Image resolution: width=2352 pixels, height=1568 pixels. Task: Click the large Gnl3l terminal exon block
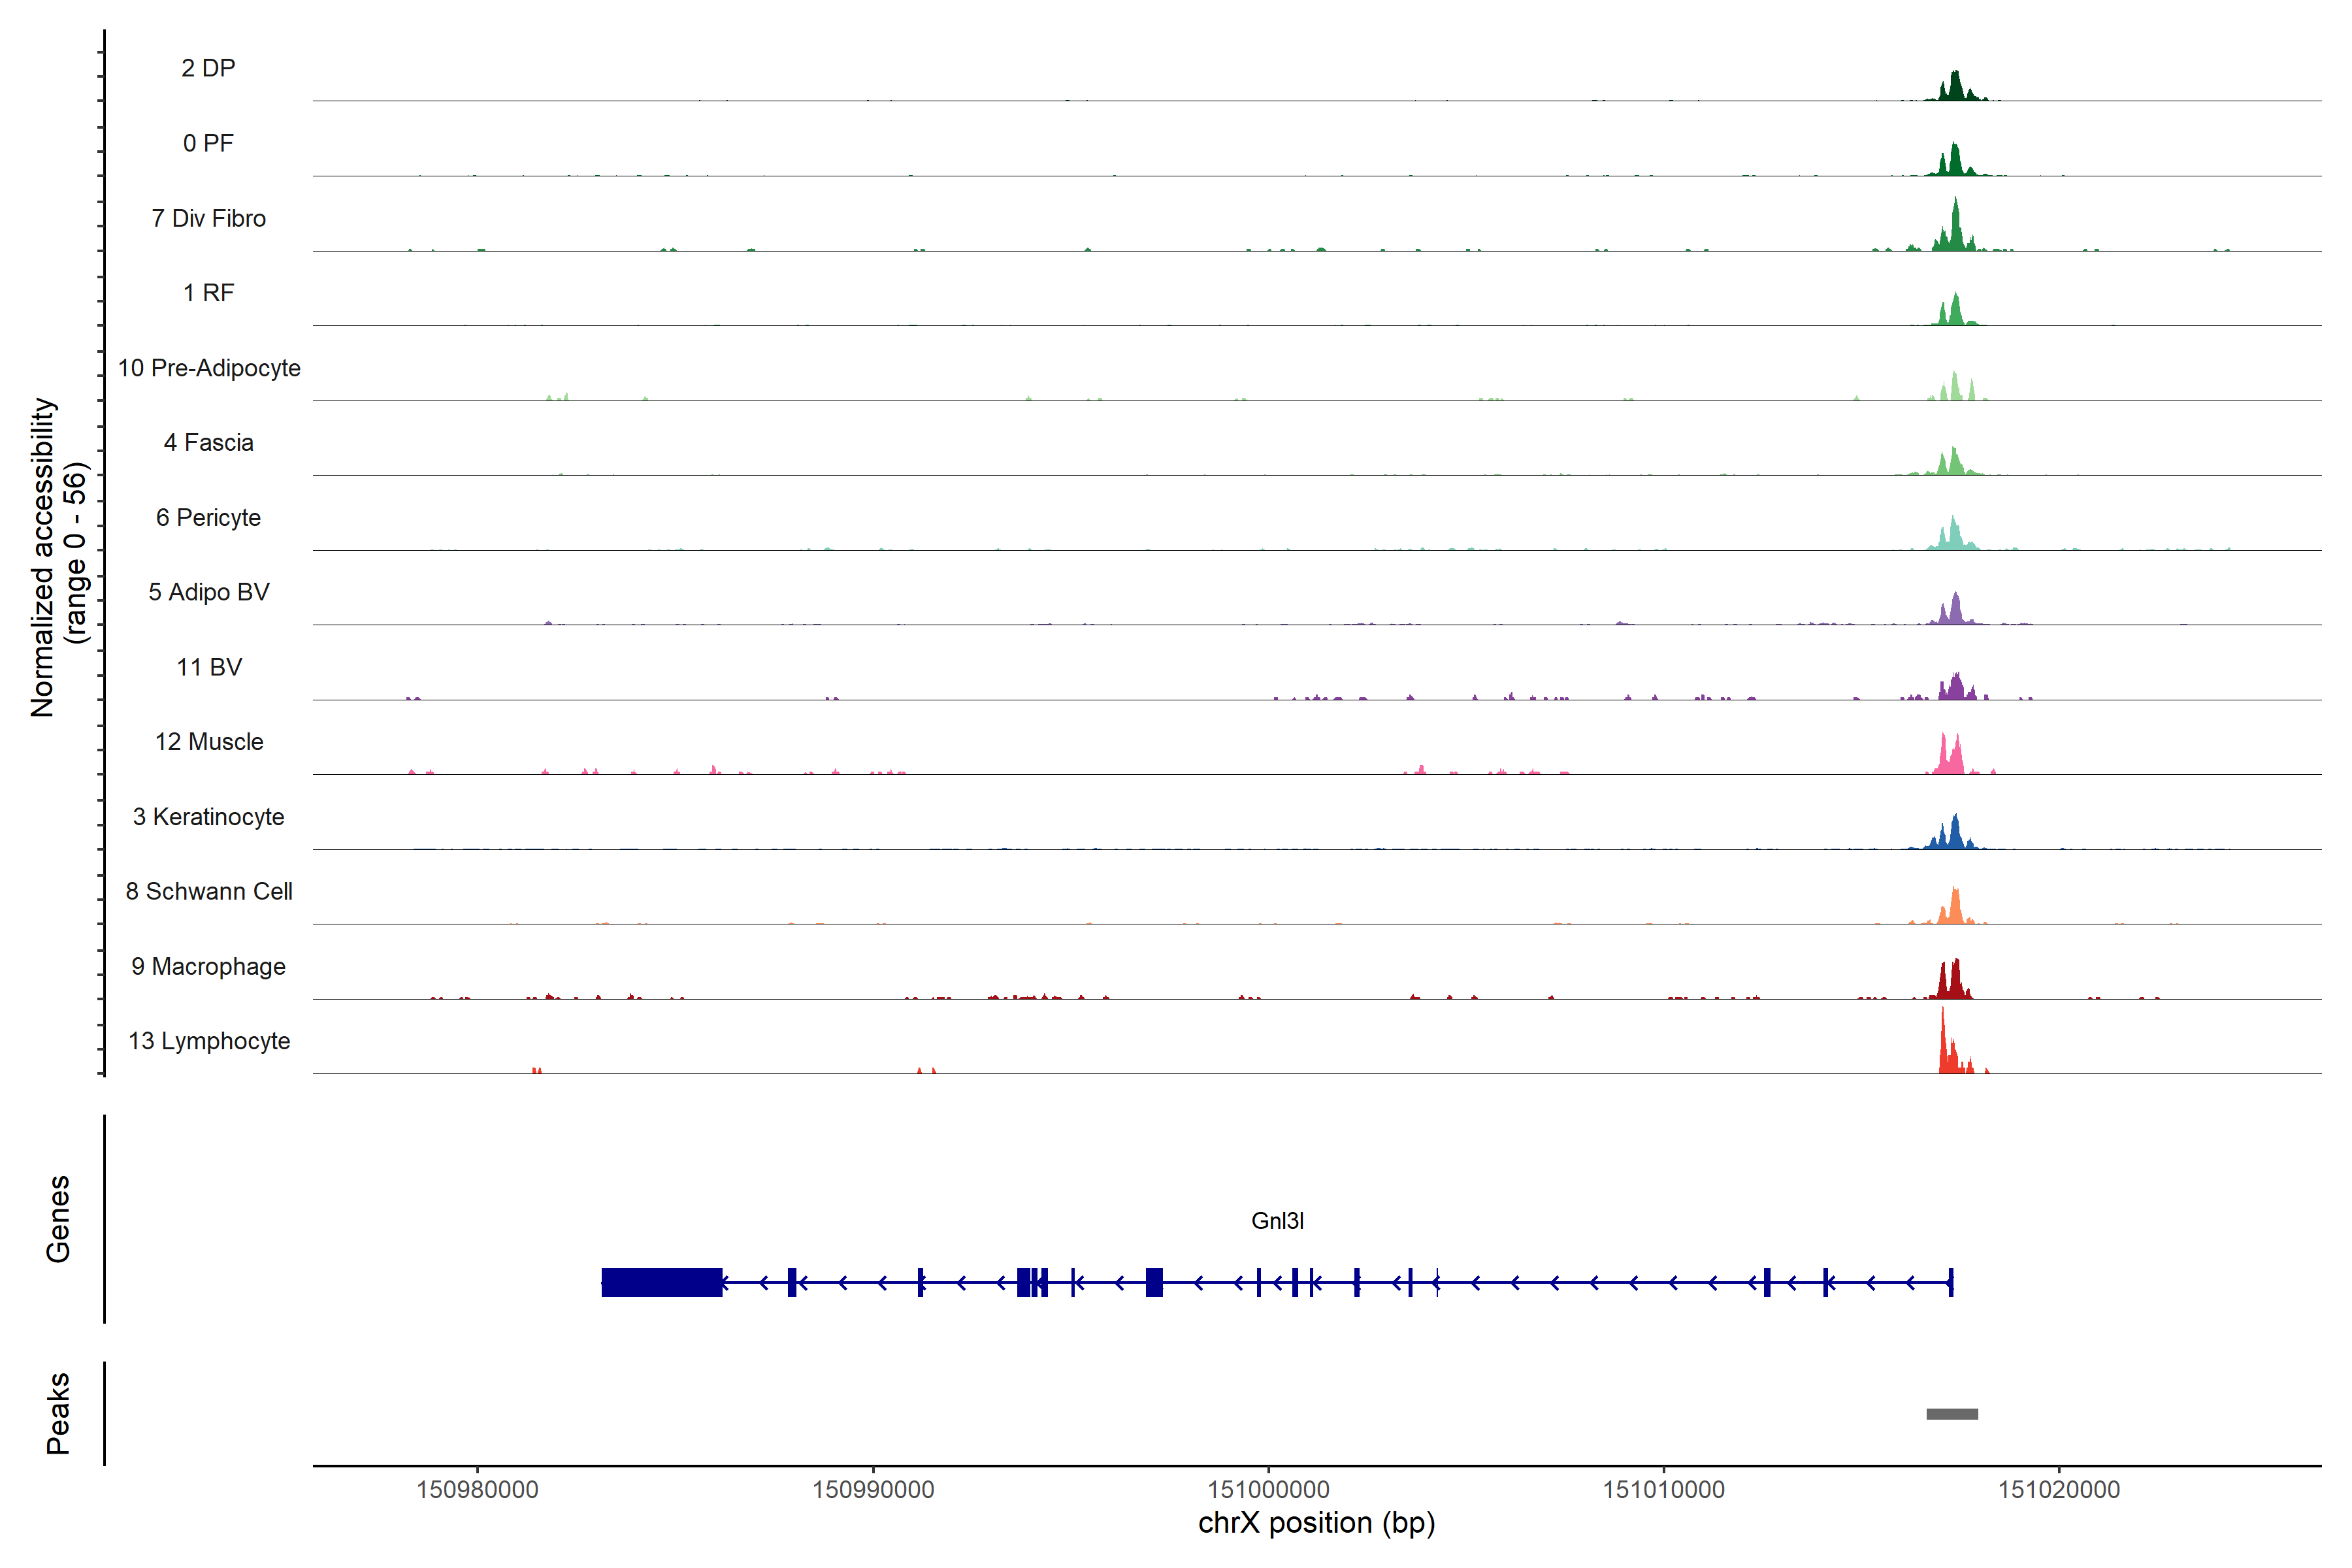click(x=661, y=1282)
